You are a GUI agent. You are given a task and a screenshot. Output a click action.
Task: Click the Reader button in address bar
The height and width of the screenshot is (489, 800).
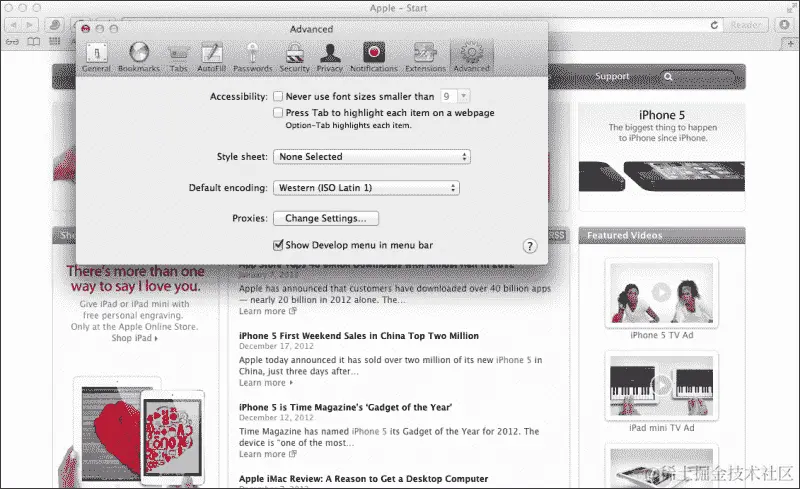tap(746, 25)
